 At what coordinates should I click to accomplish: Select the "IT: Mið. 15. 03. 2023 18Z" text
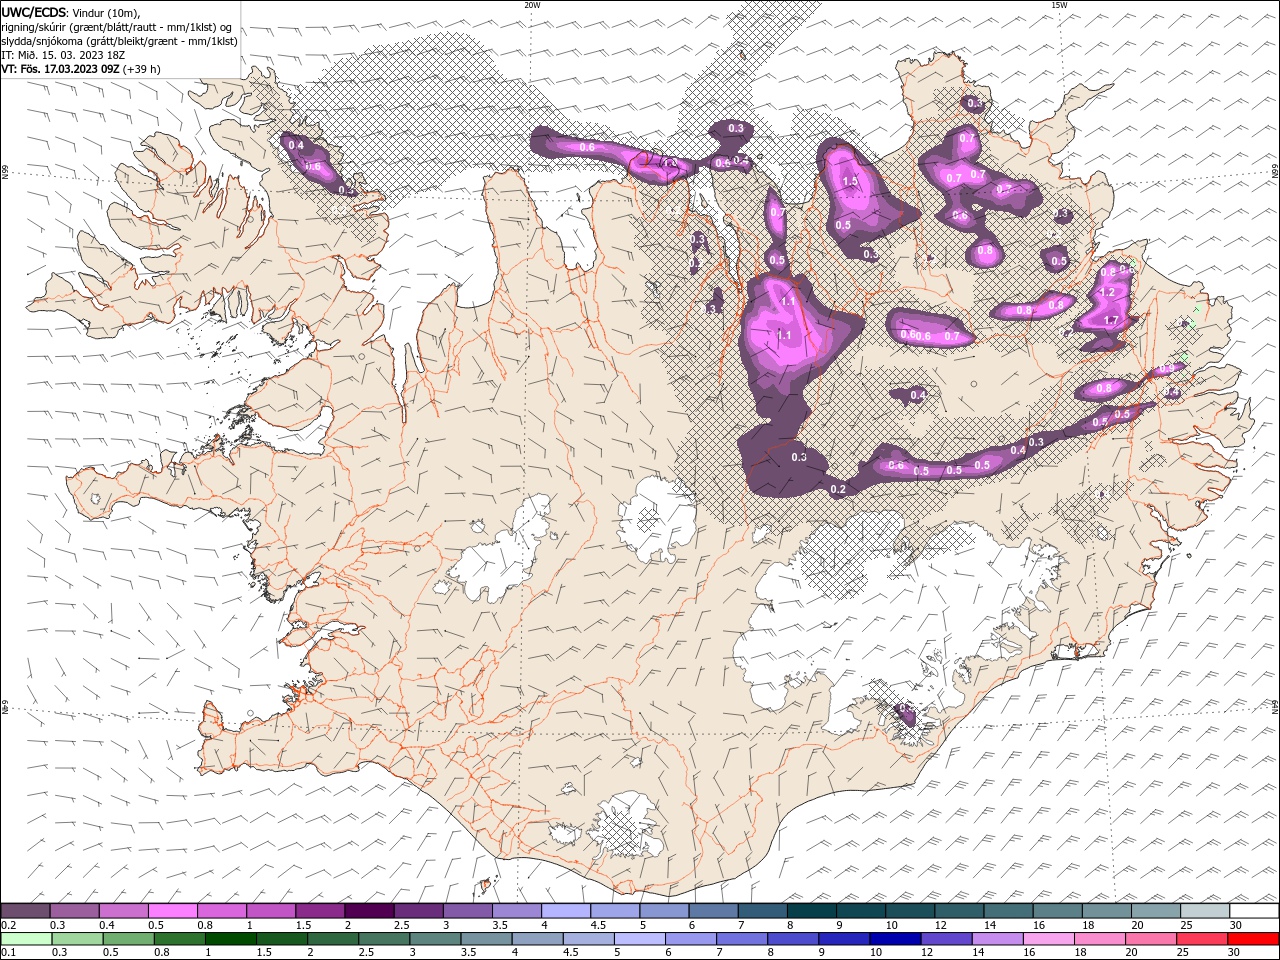pos(65,55)
